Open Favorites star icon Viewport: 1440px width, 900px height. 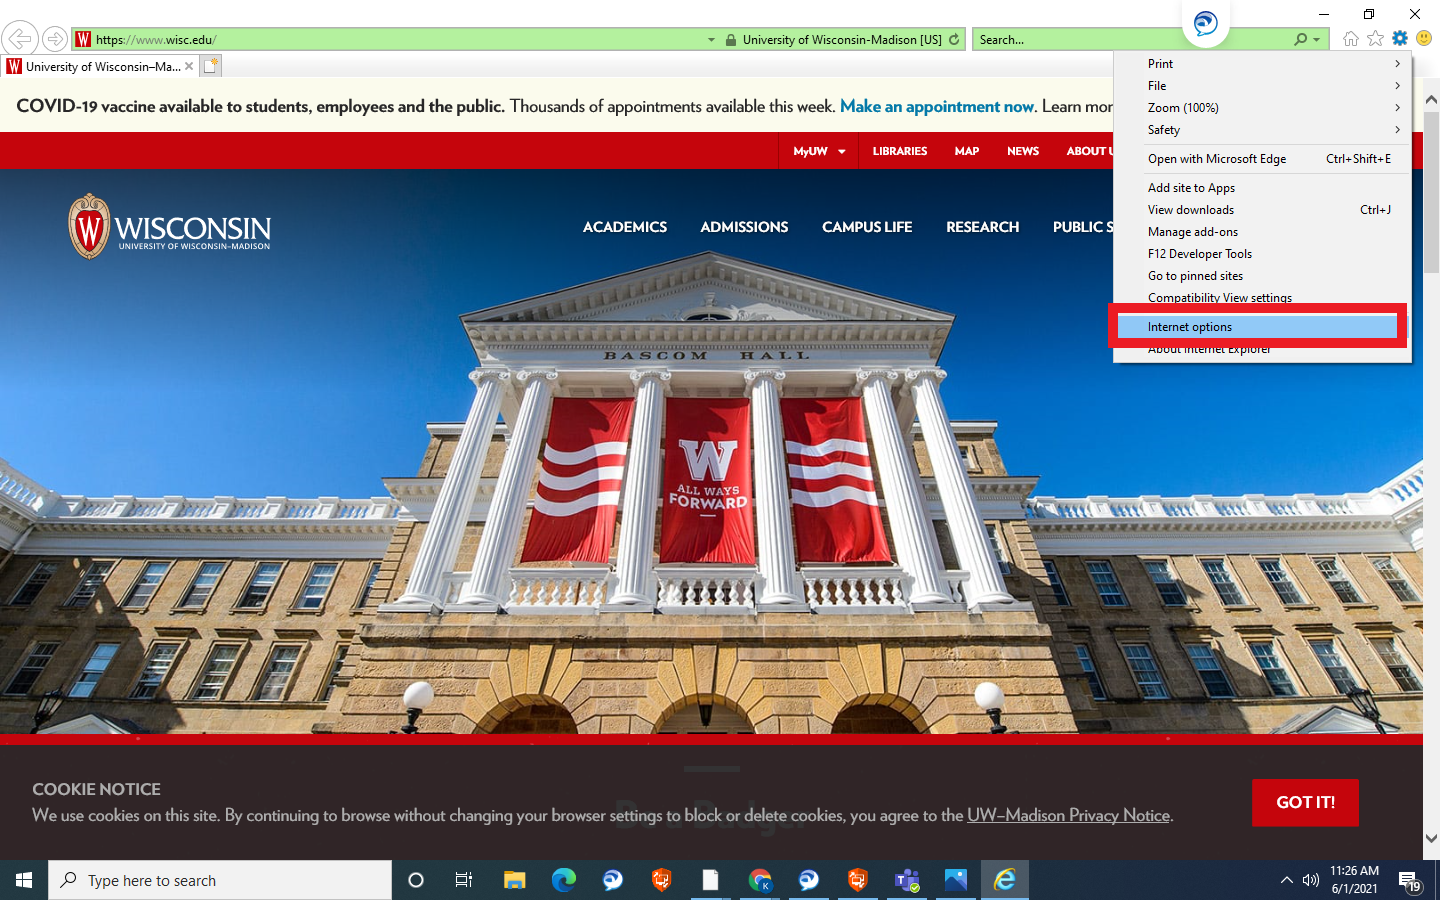click(x=1375, y=39)
